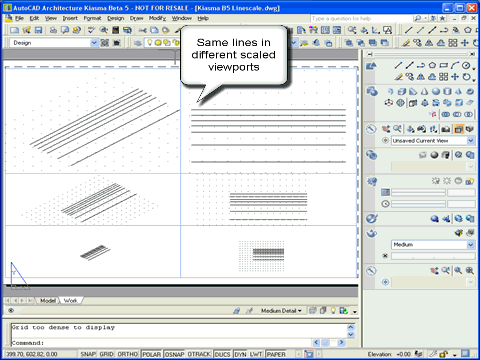Toggle DYN dynamic input in status bar

pyautogui.click(x=240, y=354)
